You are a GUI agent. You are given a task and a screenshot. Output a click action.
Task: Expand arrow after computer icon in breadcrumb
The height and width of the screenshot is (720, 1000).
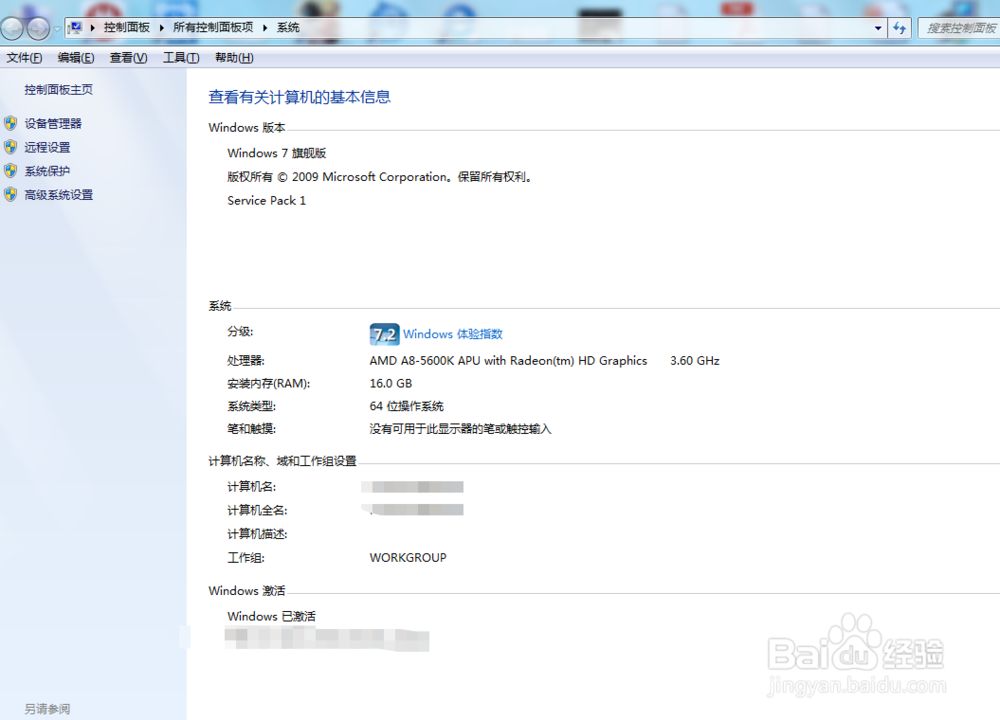click(x=92, y=27)
